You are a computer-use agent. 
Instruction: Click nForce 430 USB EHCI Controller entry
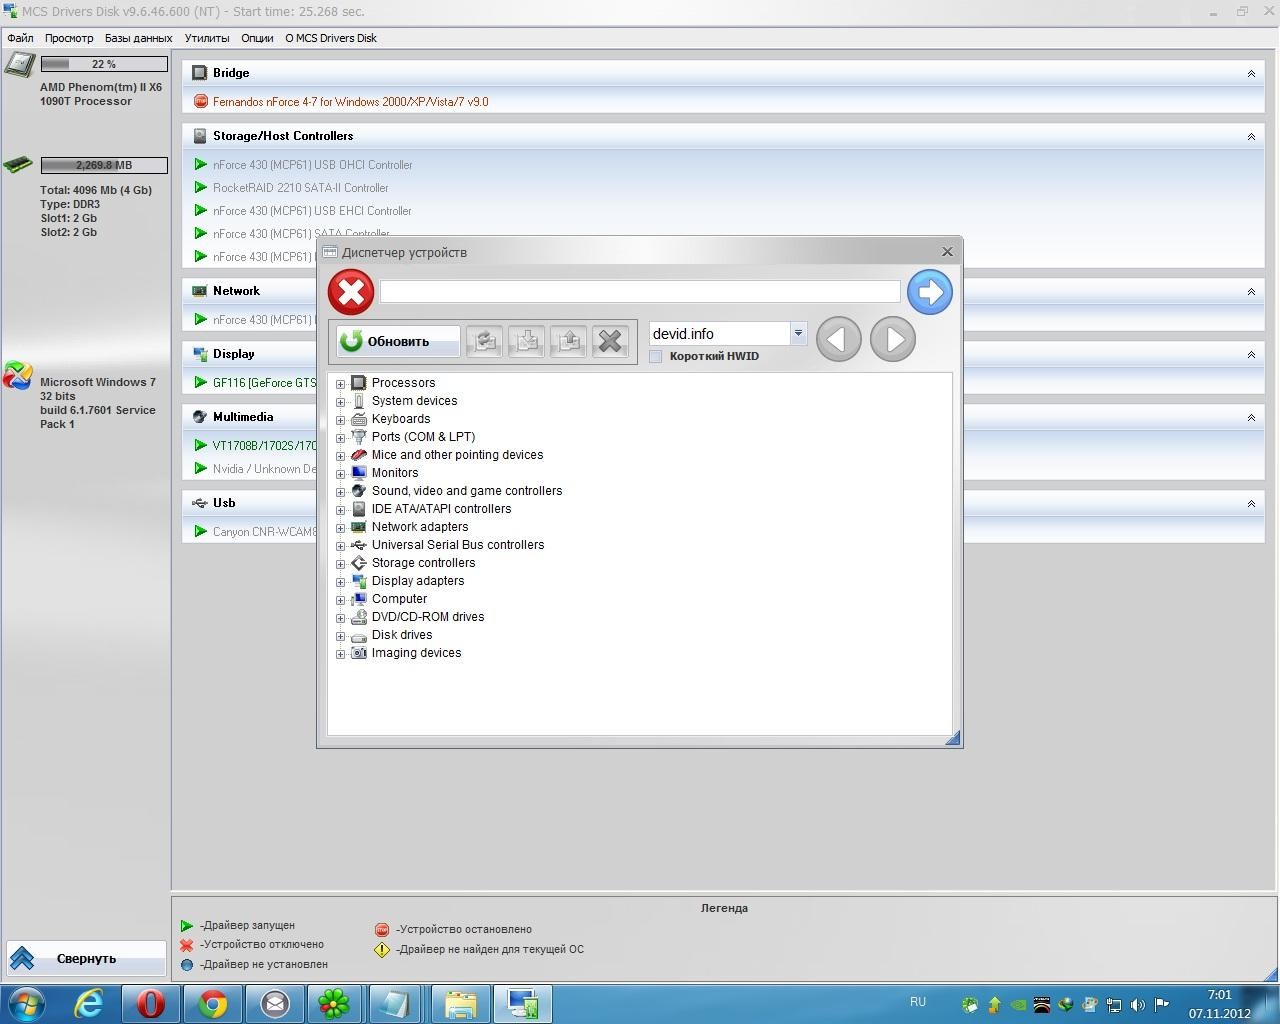click(312, 211)
